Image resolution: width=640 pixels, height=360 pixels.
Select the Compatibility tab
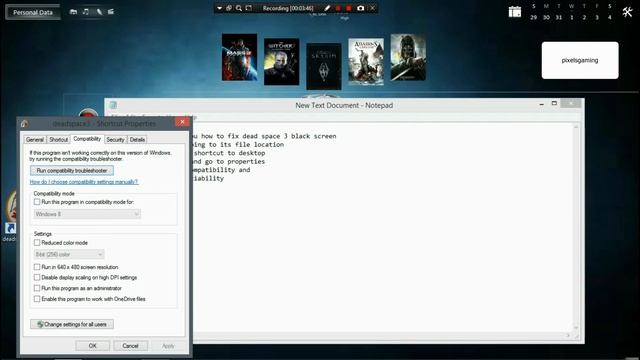pyautogui.click(x=87, y=139)
